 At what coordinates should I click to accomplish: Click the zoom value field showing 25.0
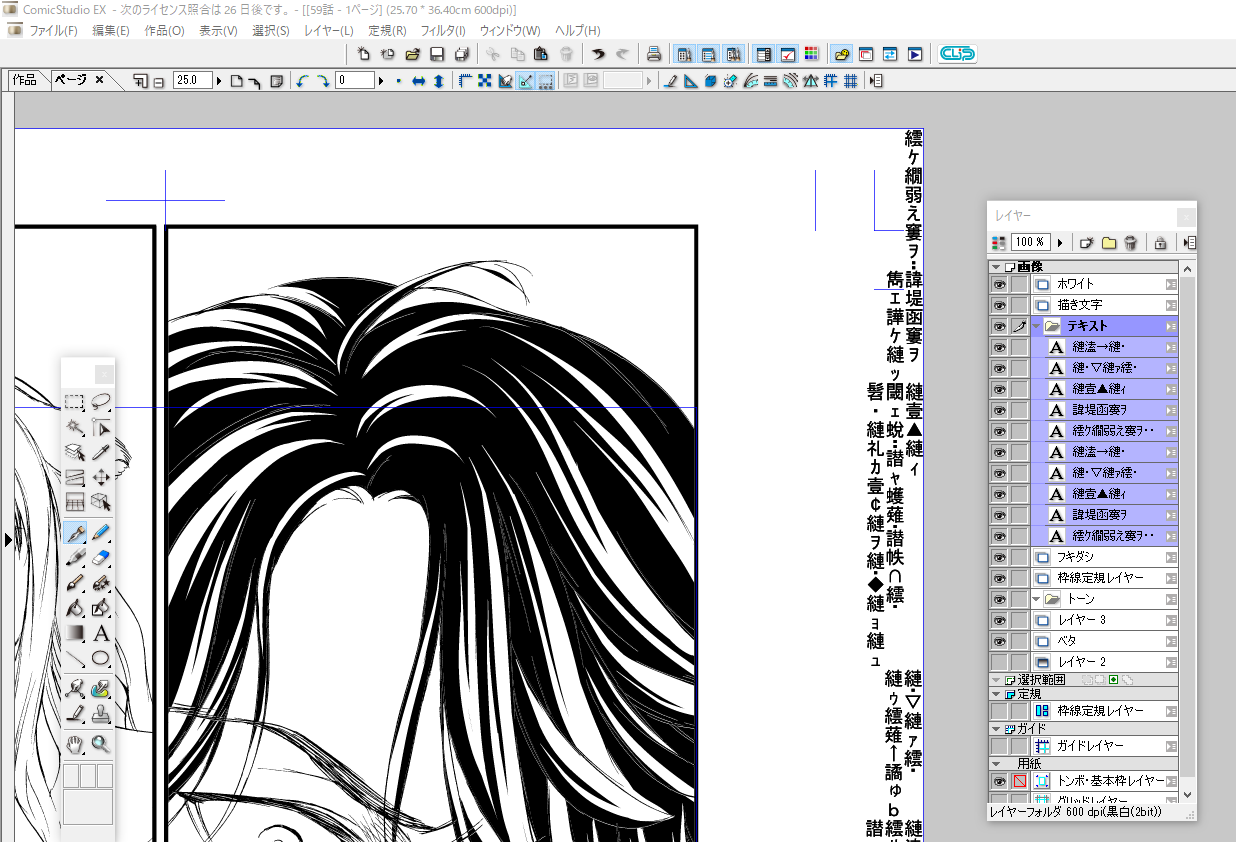click(x=192, y=80)
